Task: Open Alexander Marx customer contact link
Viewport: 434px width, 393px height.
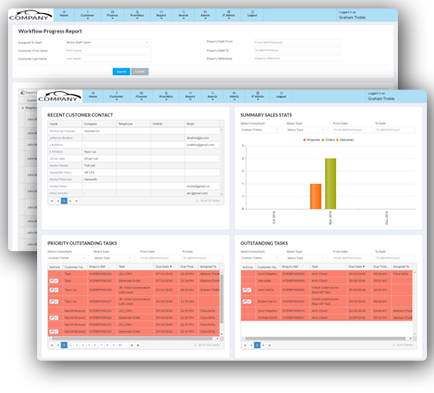Action: (x=60, y=172)
